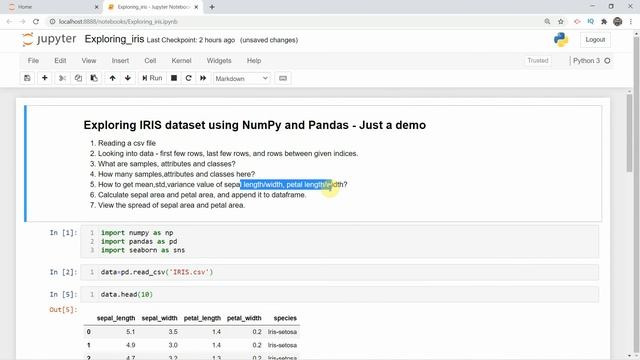Image resolution: width=640 pixels, height=360 pixels.
Task: Move selected cell down arrow
Action: 128,78
